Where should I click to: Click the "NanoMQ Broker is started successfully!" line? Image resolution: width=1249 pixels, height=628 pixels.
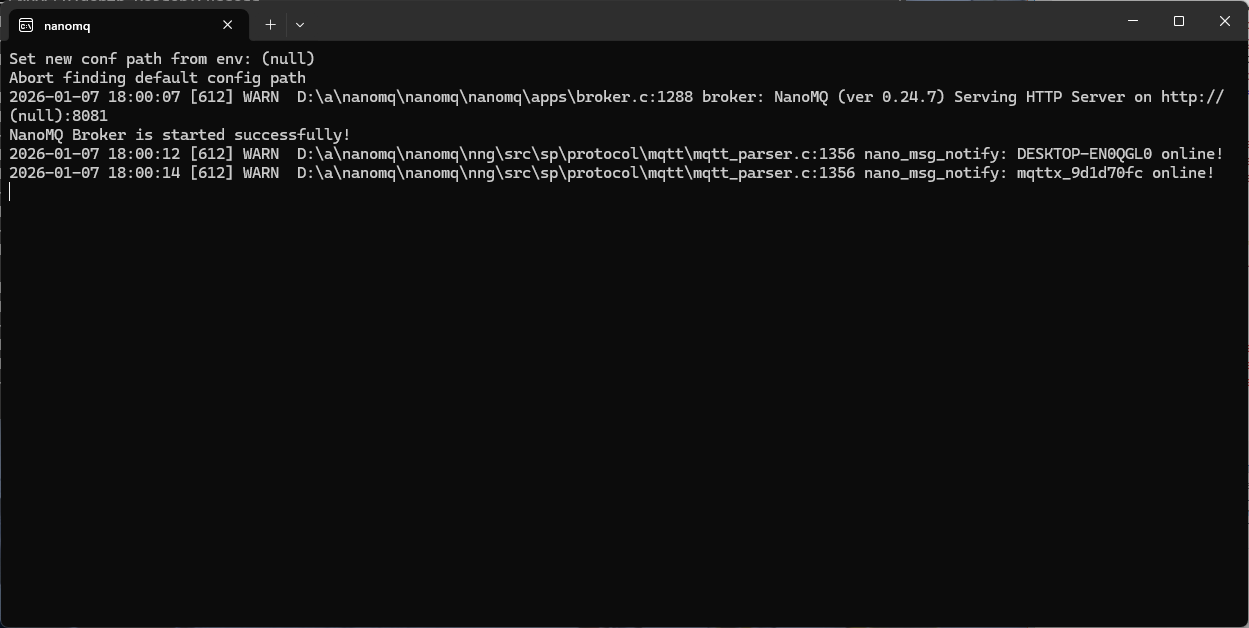[180, 135]
